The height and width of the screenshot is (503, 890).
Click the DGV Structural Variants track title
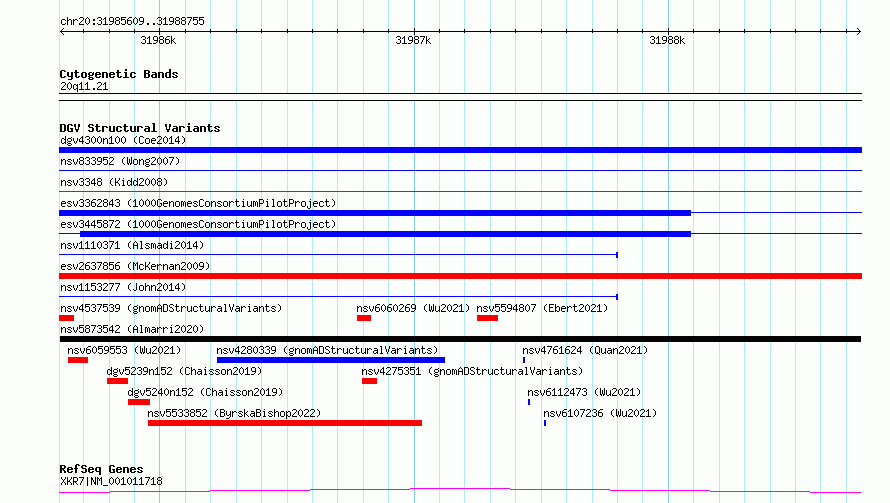click(140, 128)
